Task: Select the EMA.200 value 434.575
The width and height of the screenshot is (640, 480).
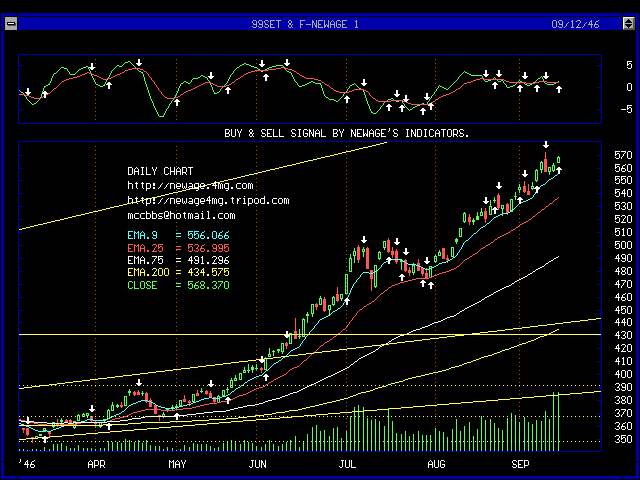Action: [208, 272]
